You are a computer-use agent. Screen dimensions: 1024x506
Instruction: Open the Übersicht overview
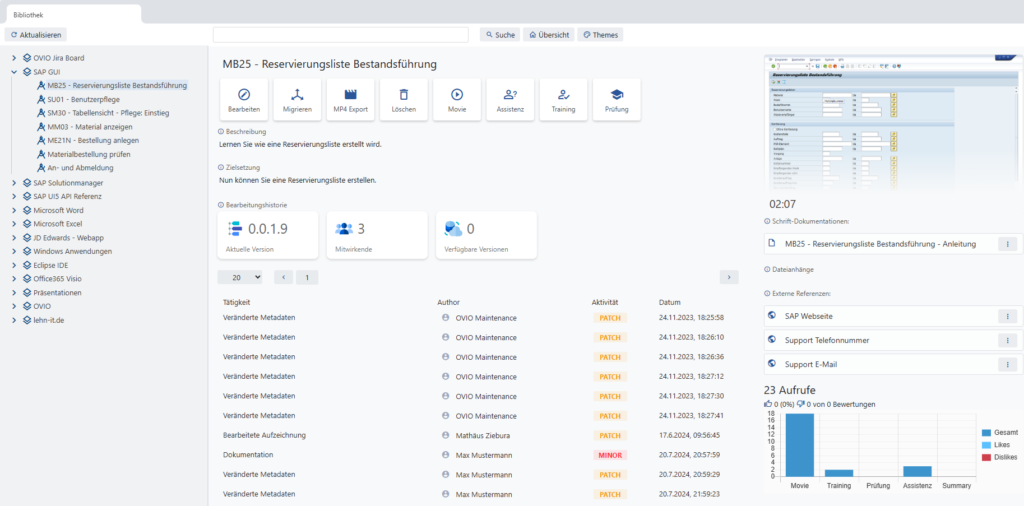coord(549,35)
